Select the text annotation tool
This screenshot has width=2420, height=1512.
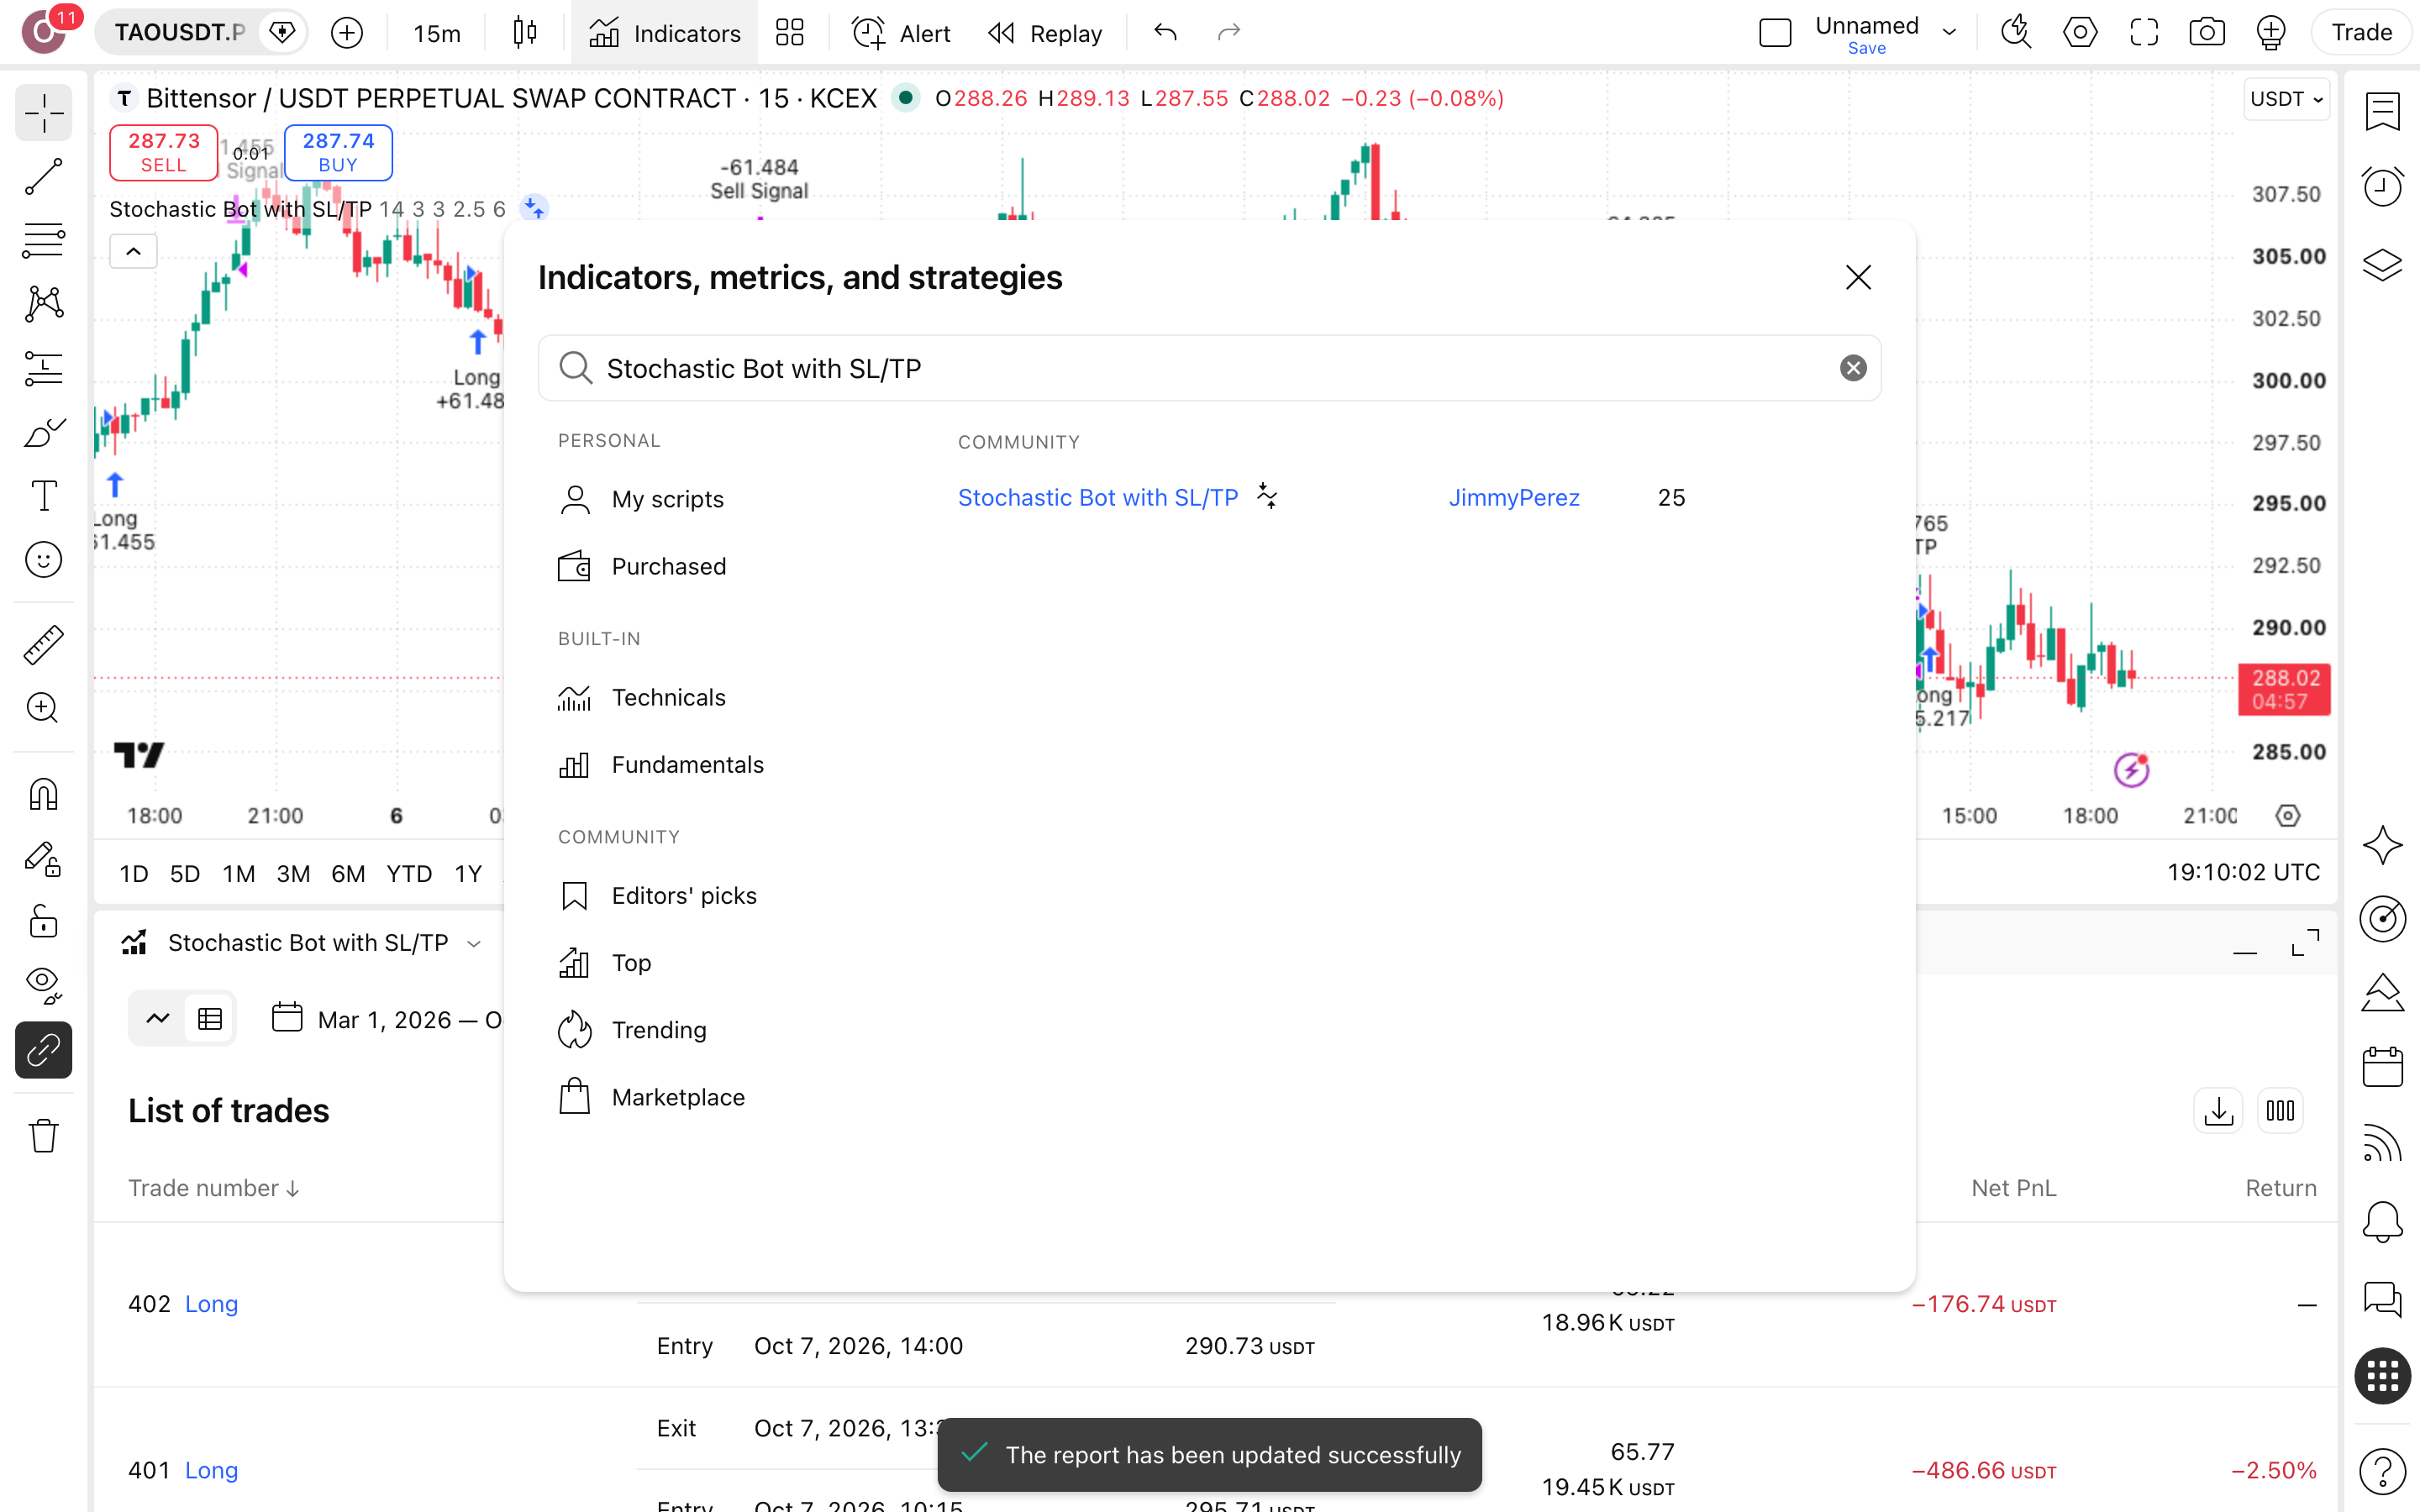coord(44,496)
